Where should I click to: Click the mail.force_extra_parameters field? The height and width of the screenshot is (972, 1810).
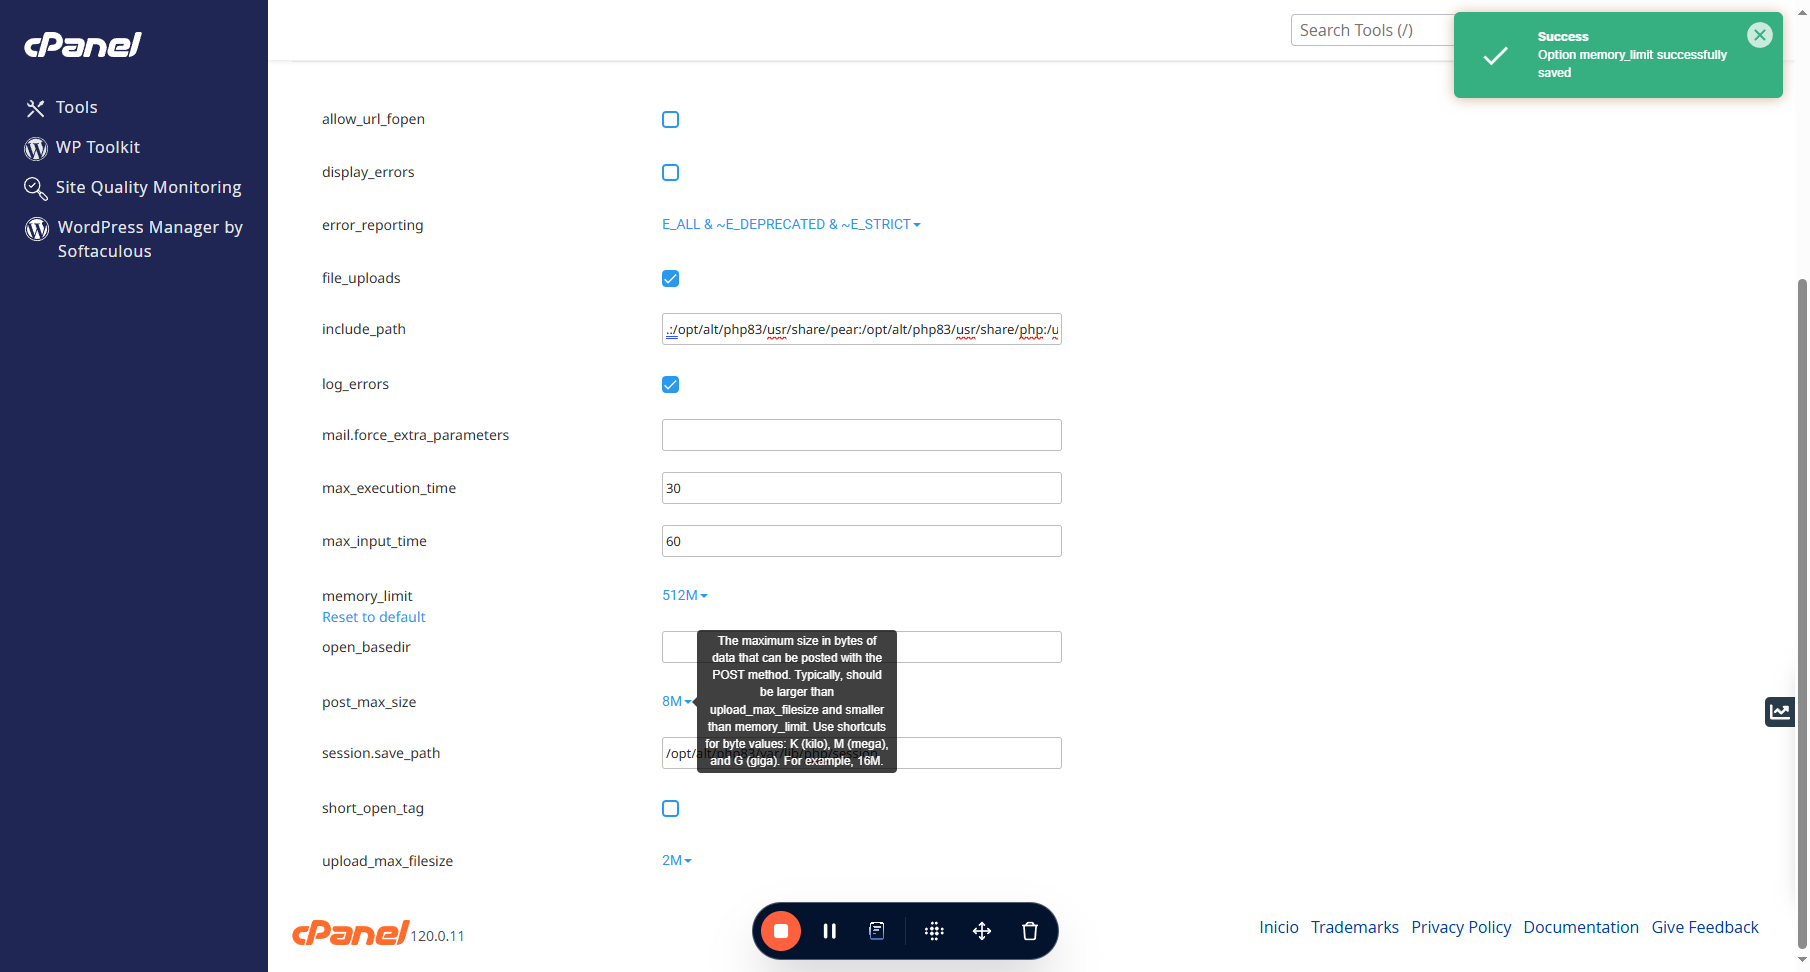[862, 436]
